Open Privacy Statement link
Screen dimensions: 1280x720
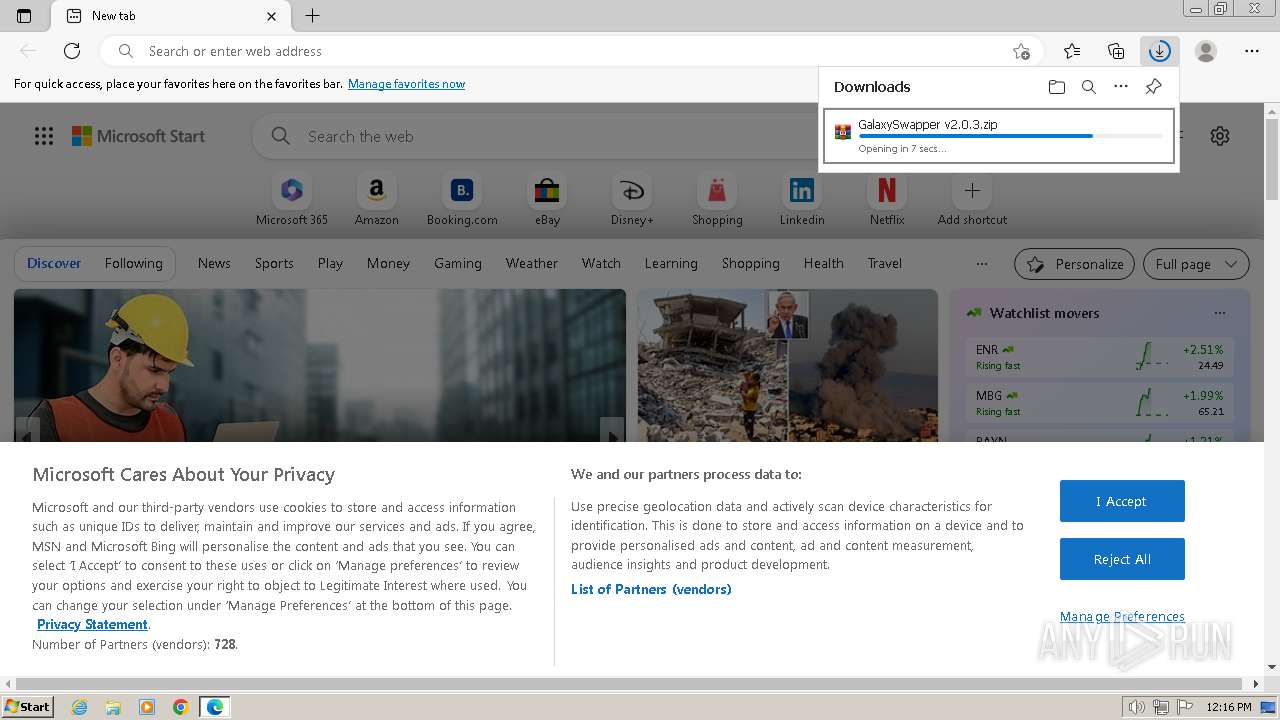pyautogui.click(x=92, y=624)
